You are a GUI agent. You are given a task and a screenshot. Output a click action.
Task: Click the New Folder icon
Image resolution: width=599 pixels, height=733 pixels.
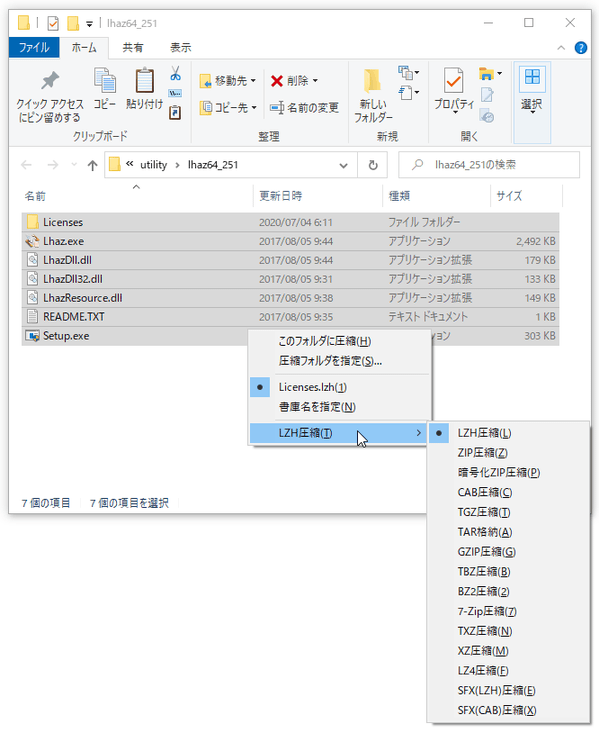(x=373, y=80)
